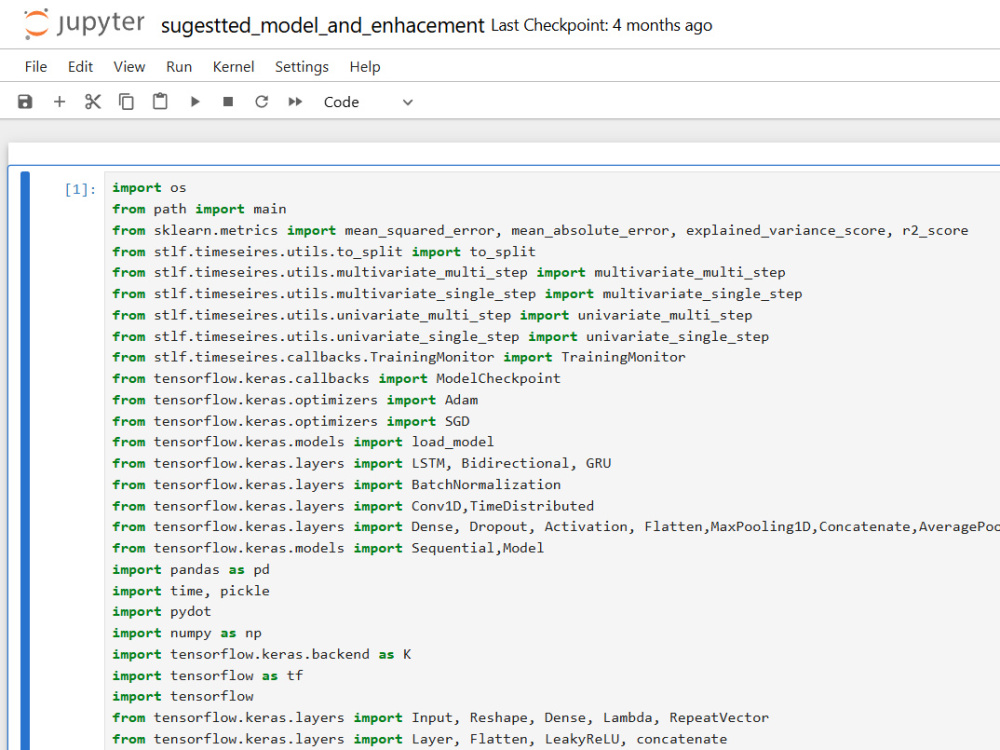Open the cell type dropdown showing Code
1000x750 pixels.
coord(368,102)
